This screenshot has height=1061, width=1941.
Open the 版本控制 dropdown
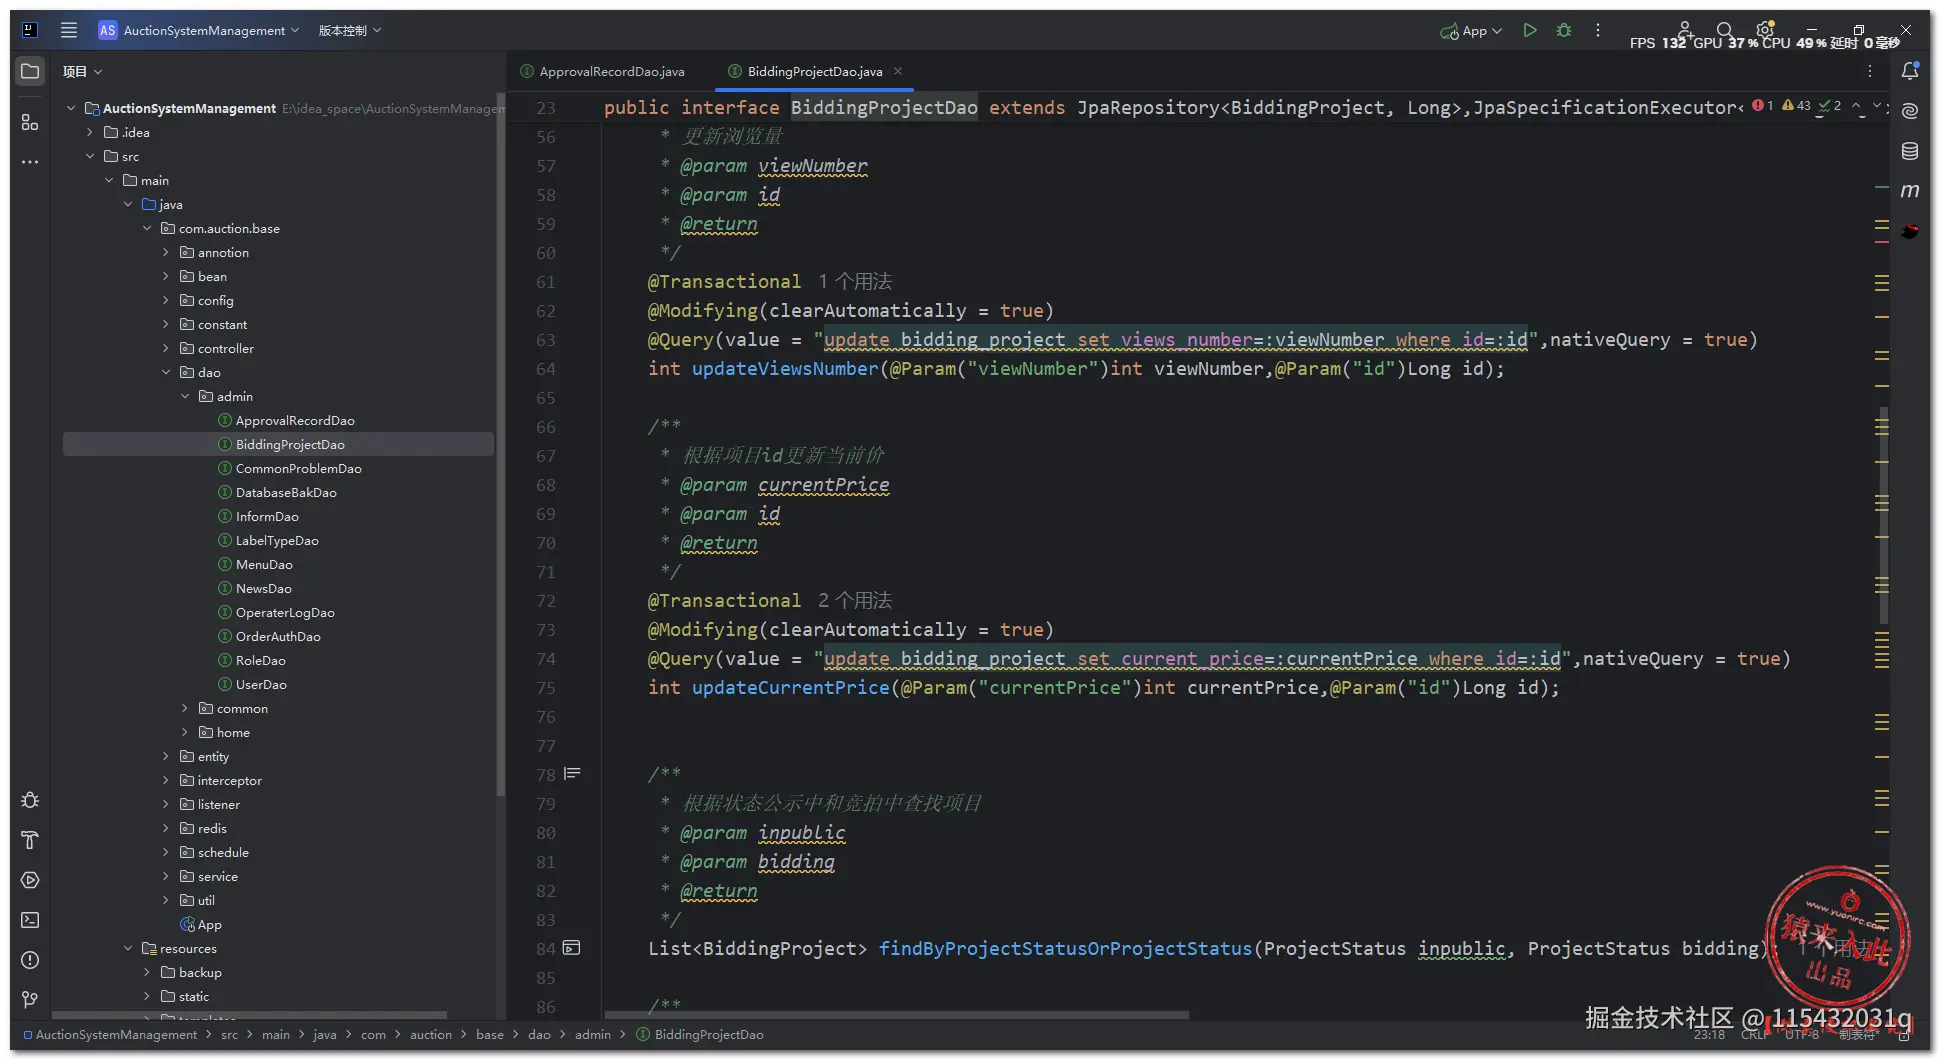(x=350, y=30)
